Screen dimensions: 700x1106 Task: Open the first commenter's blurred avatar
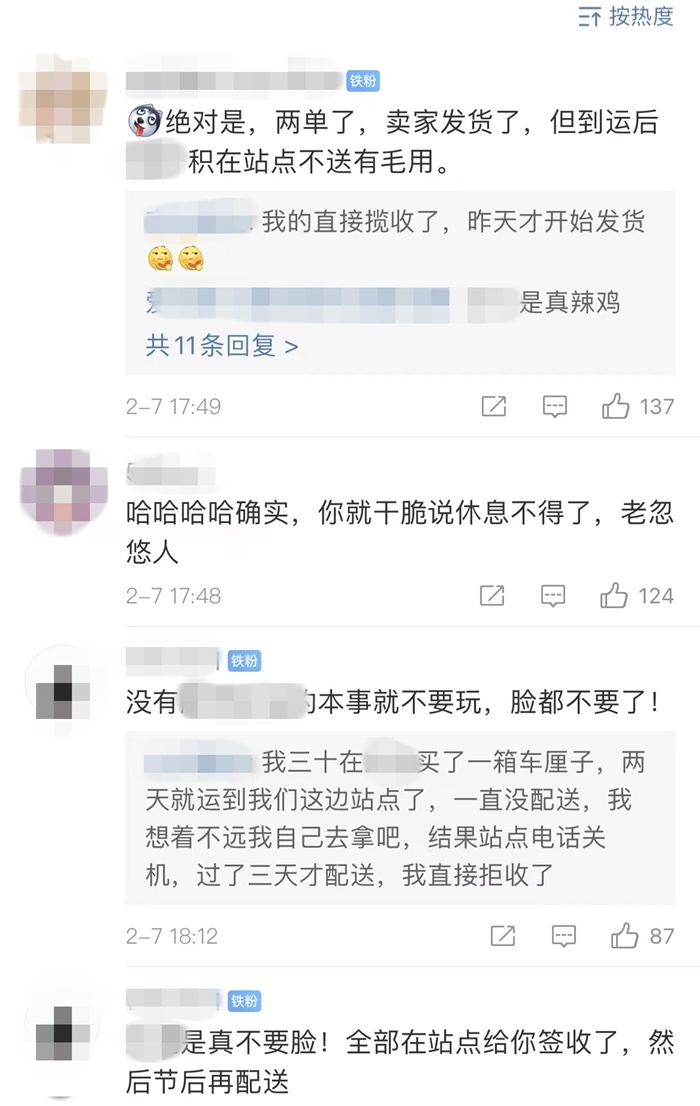[x=63, y=99]
